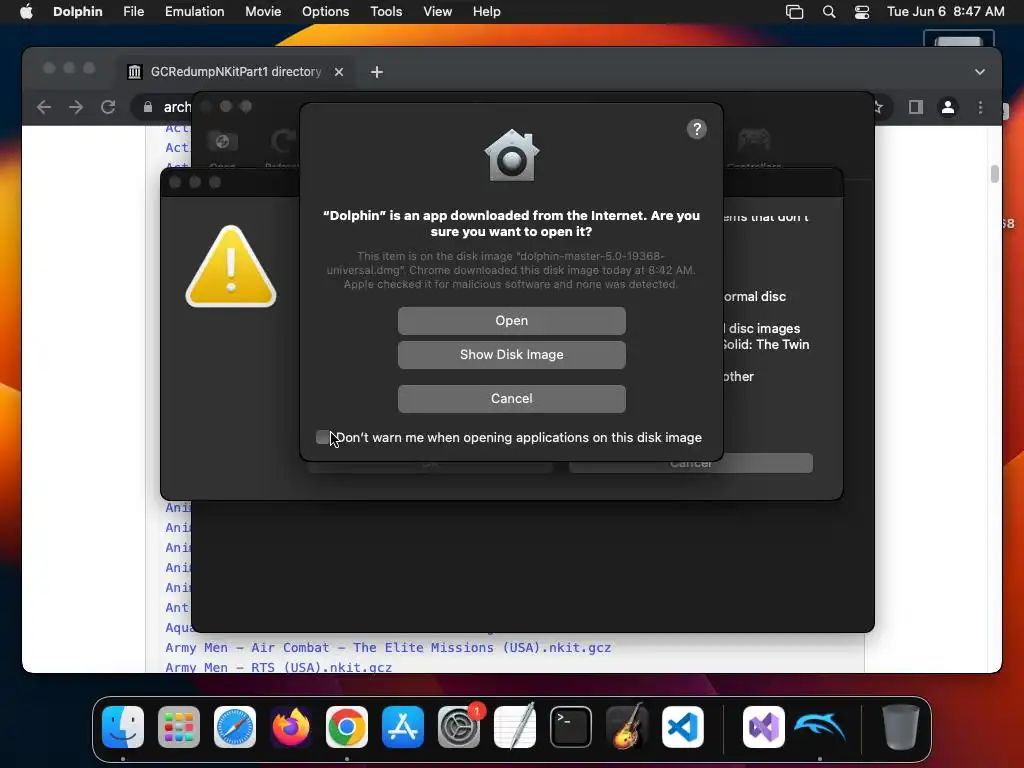The image size is (1024, 768).
Task: Open Chrome from the Dock
Action: tap(347, 727)
